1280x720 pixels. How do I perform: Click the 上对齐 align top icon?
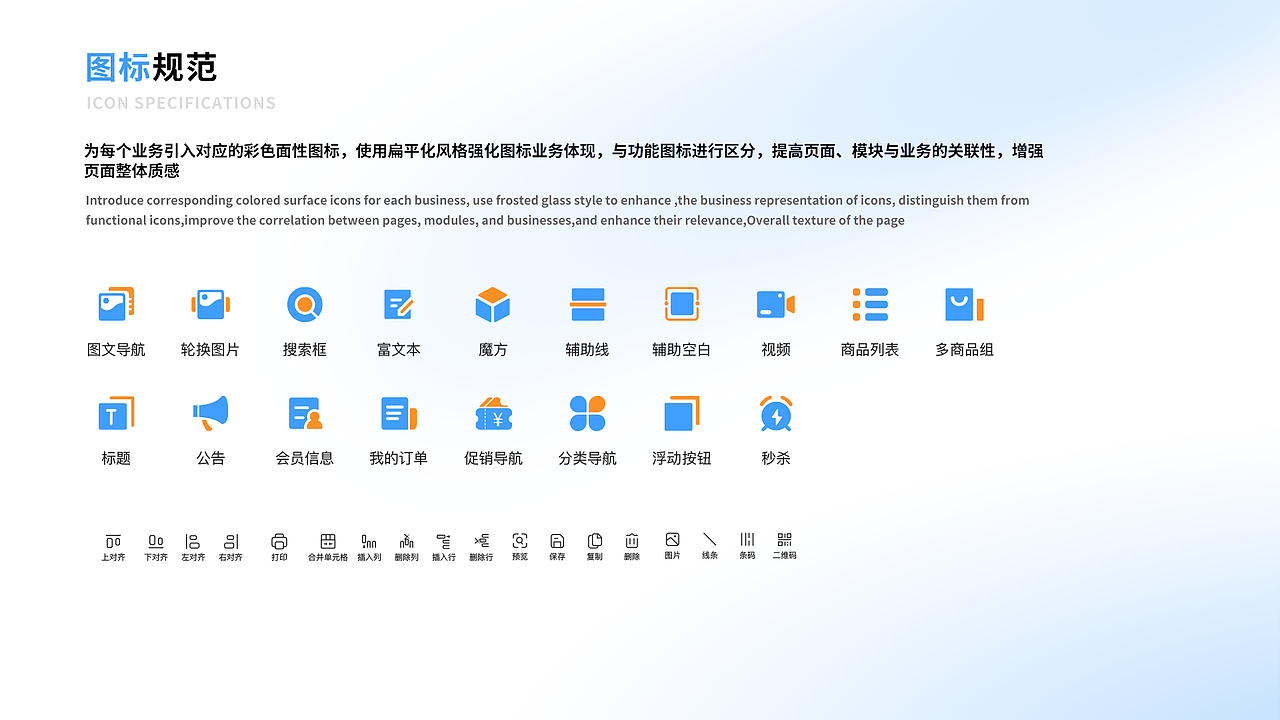click(x=113, y=541)
